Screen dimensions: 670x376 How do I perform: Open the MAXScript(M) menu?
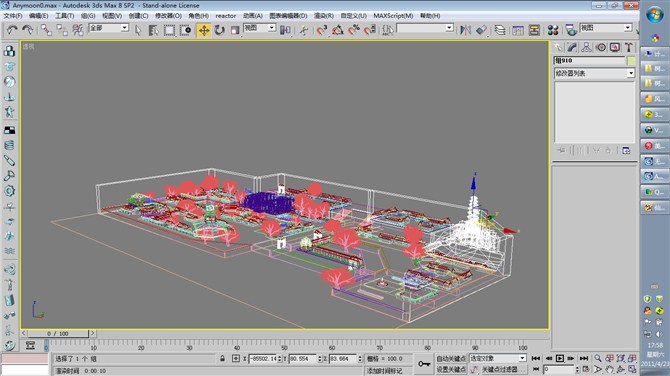[393, 16]
